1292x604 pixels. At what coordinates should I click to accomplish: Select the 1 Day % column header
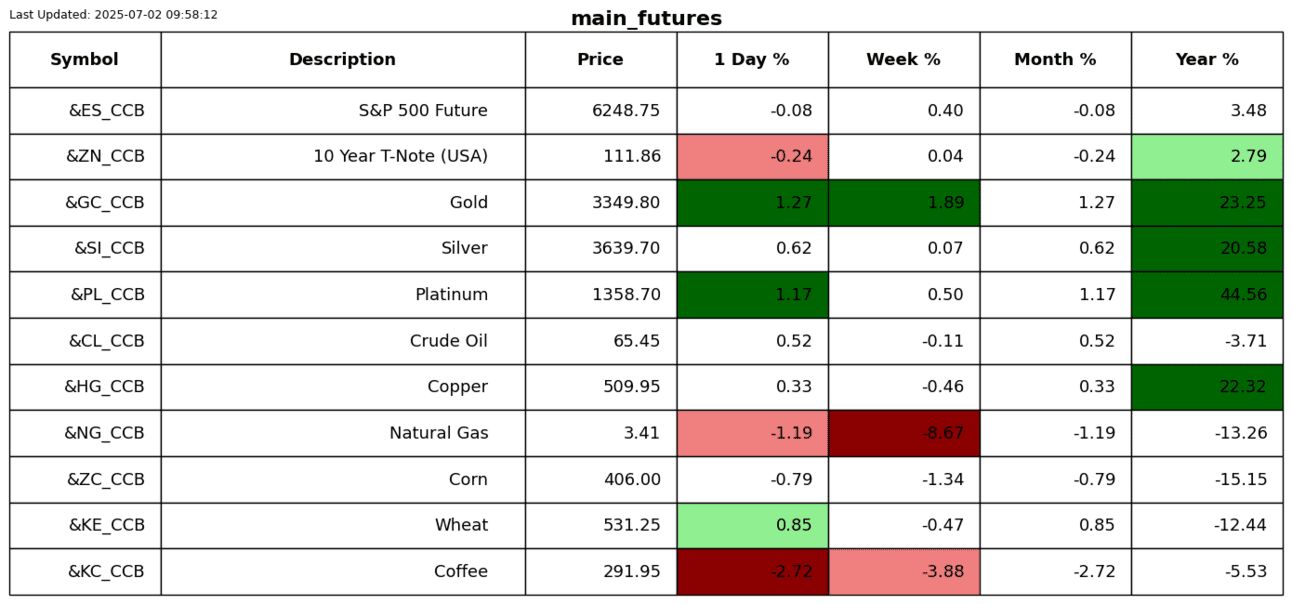point(752,60)
